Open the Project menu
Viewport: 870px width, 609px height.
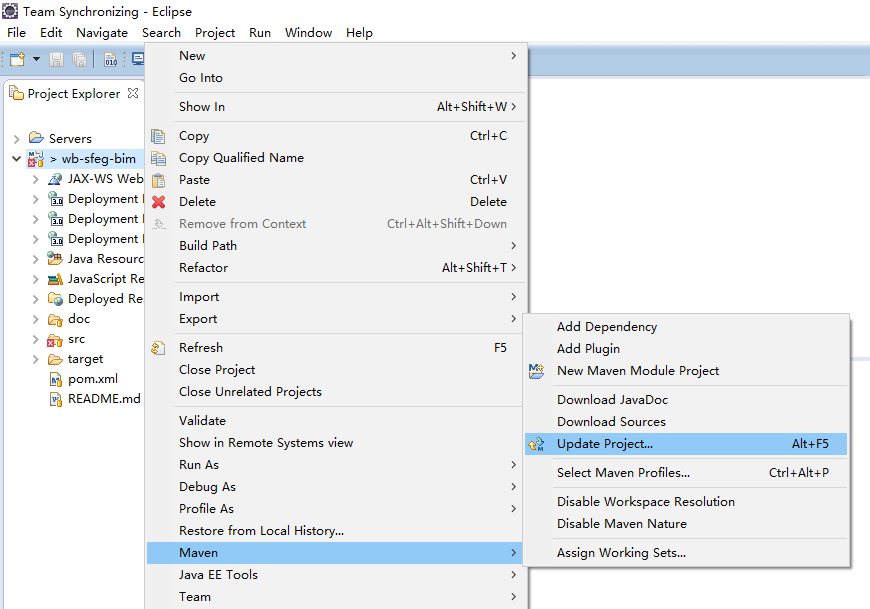click(215, 33)
